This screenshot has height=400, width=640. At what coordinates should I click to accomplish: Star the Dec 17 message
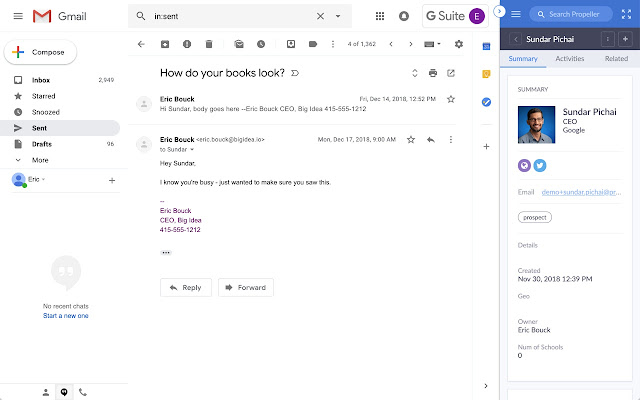point(411,140)
